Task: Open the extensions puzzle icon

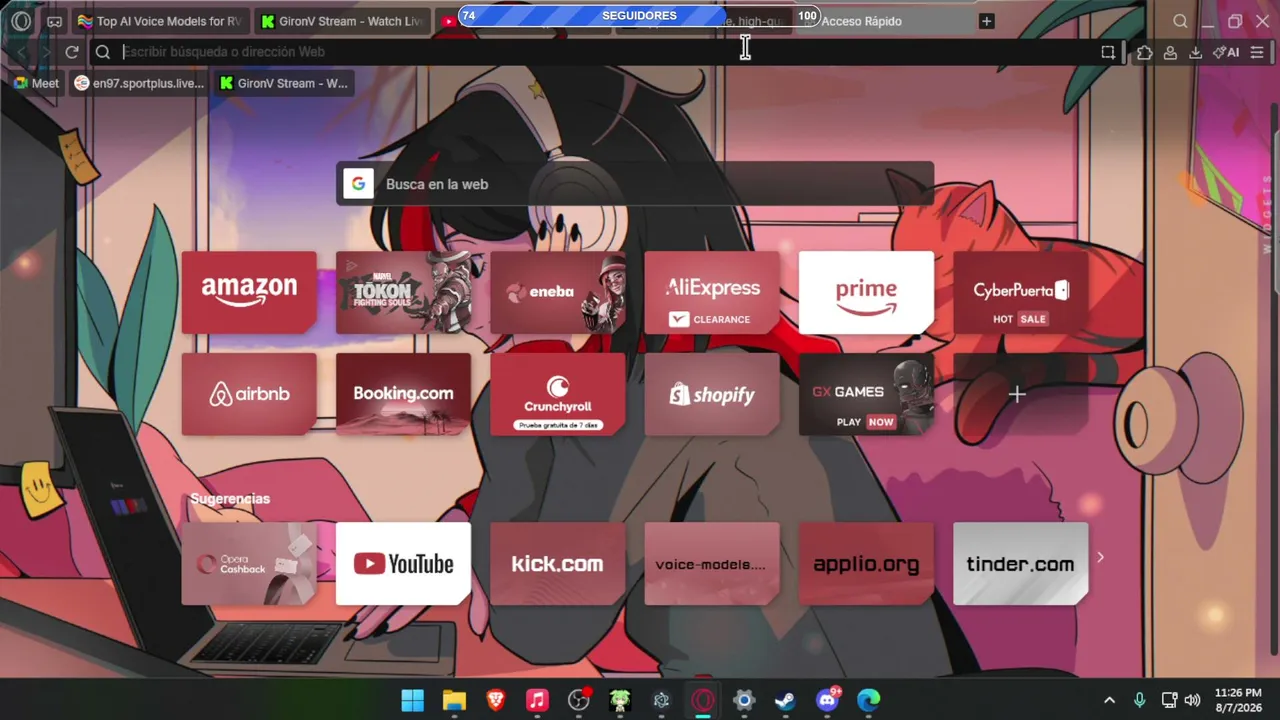Action: [x=1145, y=52]
